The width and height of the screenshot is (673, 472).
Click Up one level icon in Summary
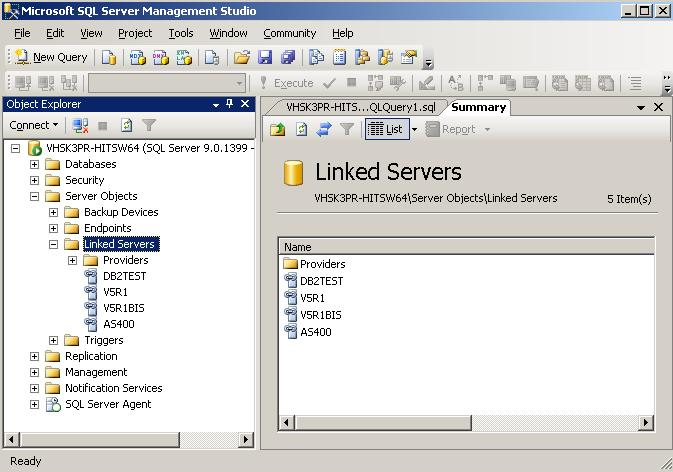[278, 129]
